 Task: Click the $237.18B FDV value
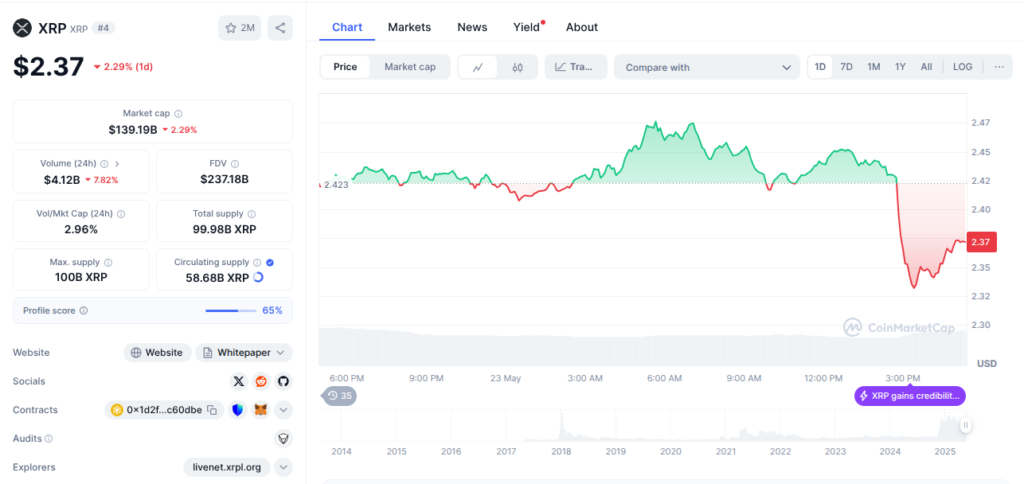(224, 179)
